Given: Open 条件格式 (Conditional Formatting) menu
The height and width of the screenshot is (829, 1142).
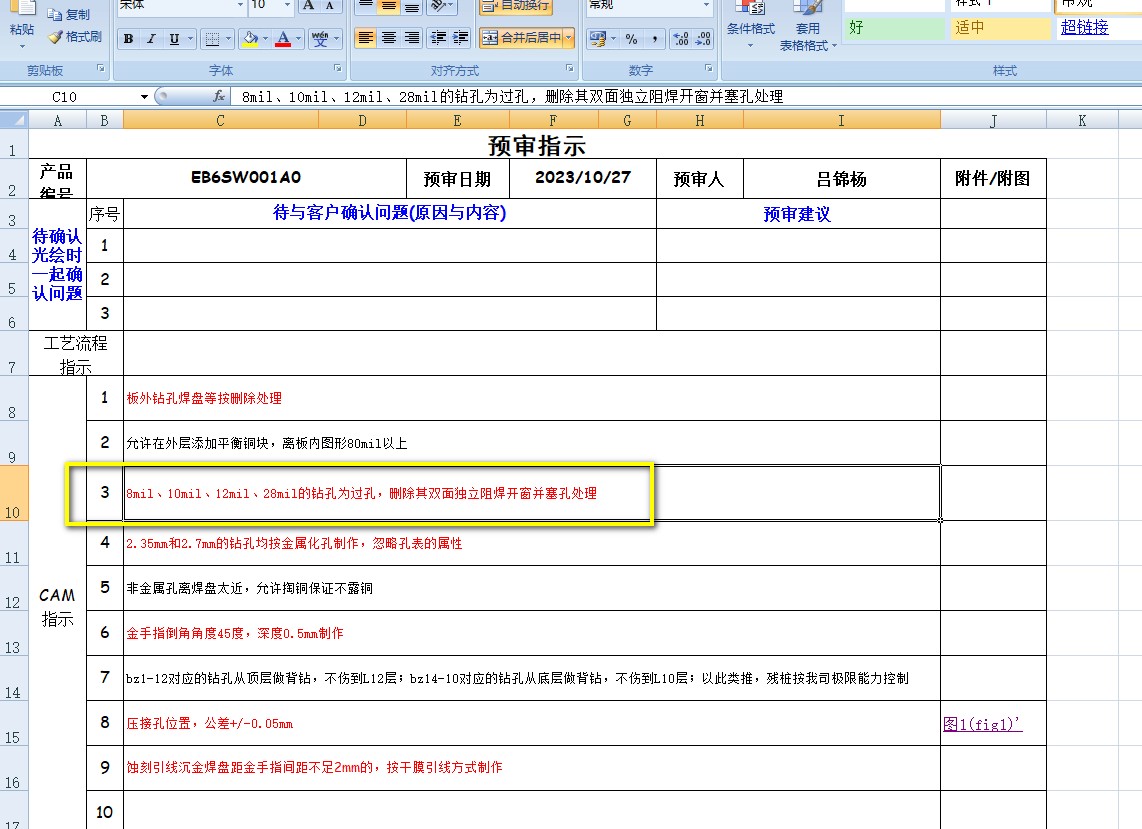Looking at the screenshot, I should (x=751, y=25).
